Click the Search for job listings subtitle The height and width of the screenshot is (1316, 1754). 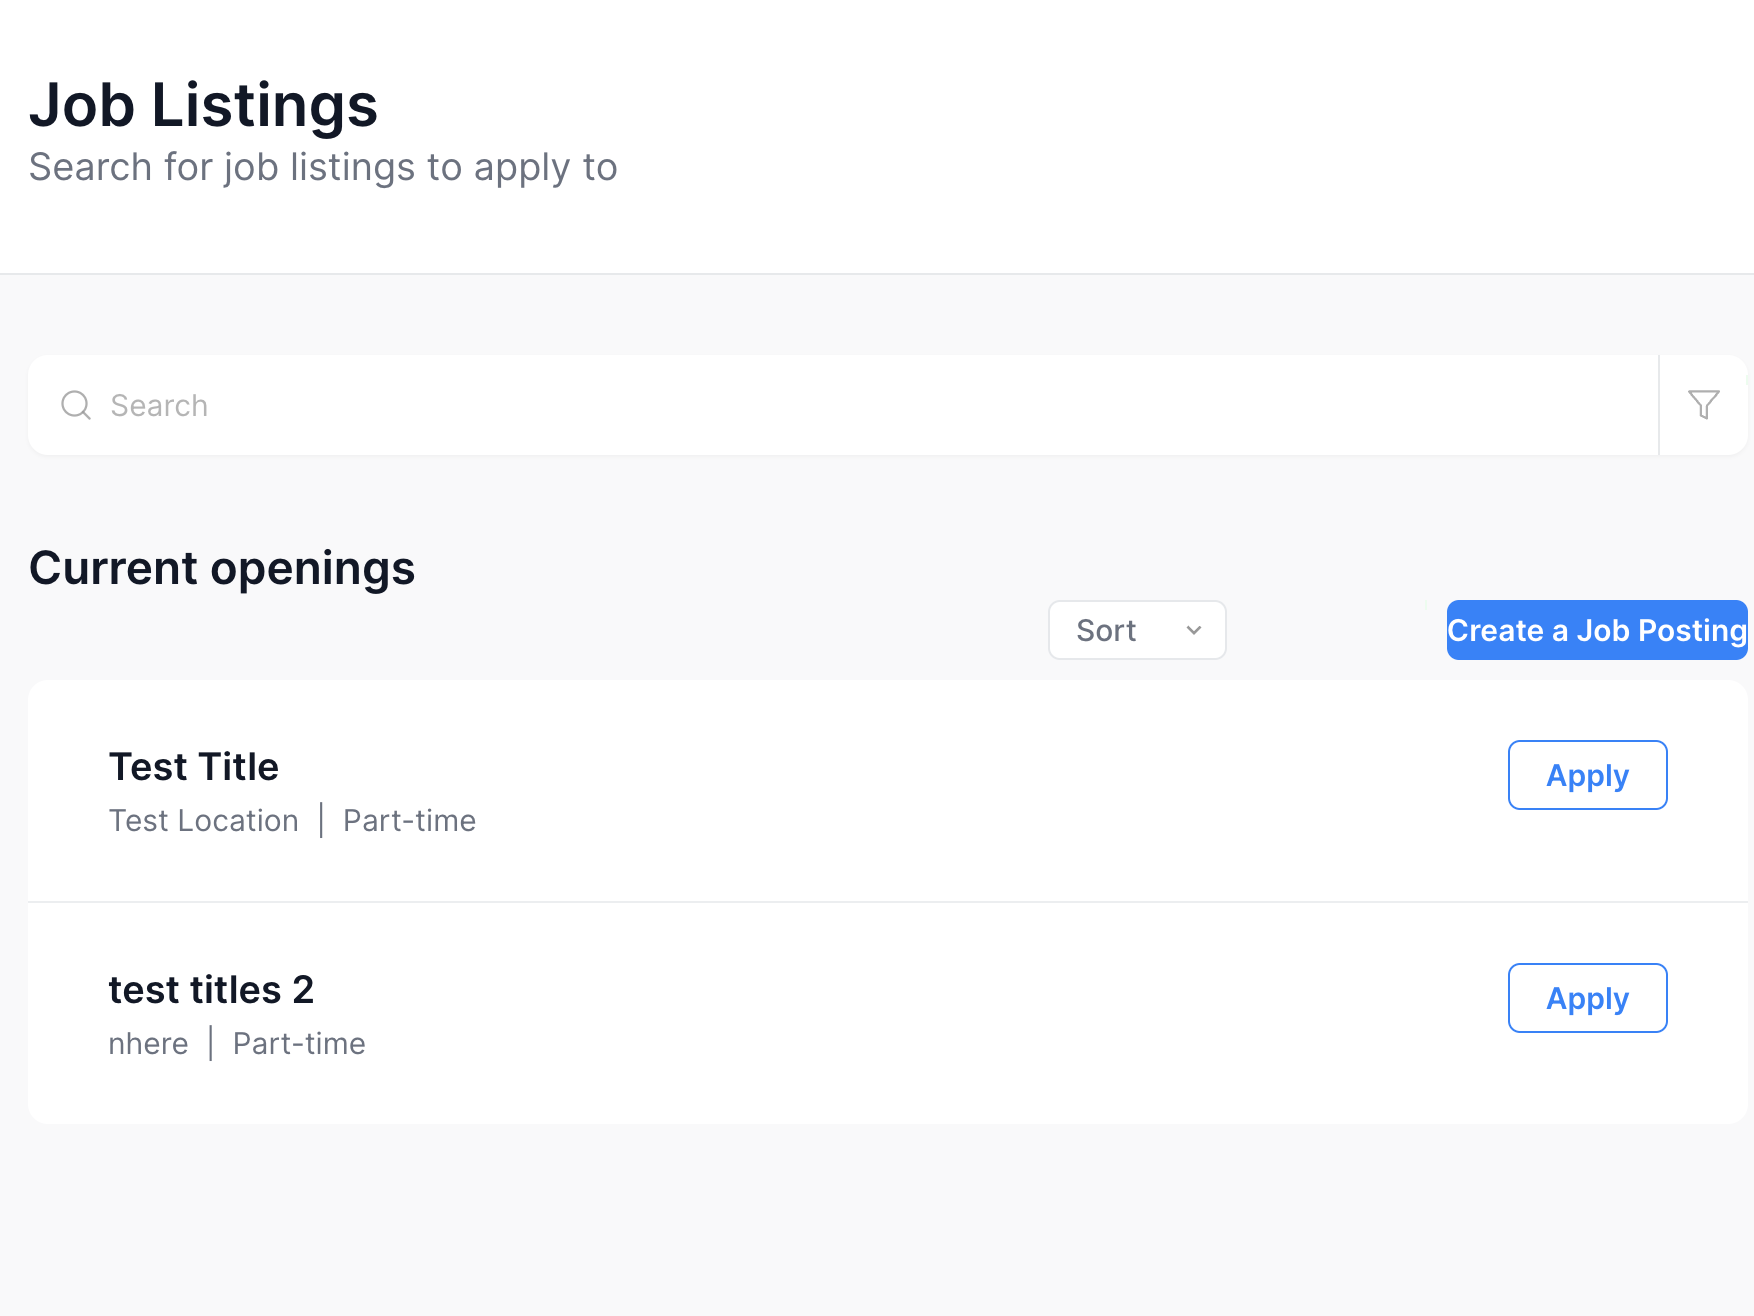[x=323, y=167]
